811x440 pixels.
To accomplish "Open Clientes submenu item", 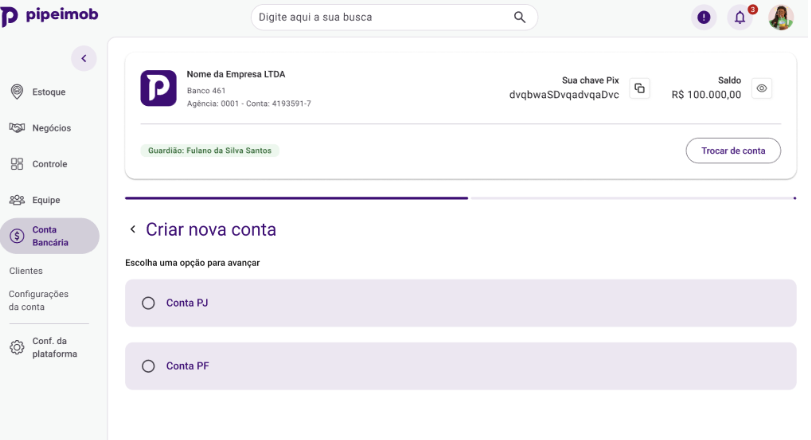I will (x=26, y=271).
